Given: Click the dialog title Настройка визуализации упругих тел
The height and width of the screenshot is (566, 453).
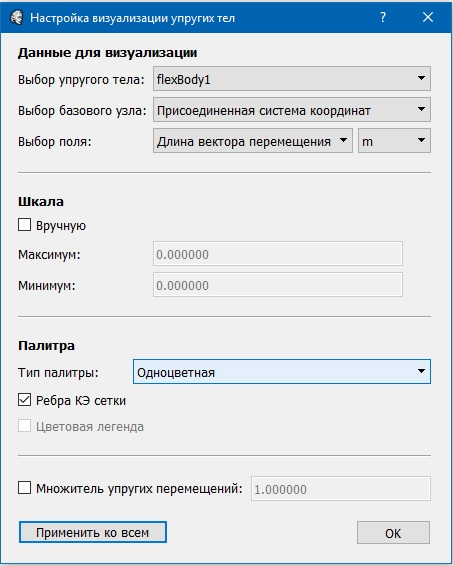Looking at the screenshot, I should 132,18.
